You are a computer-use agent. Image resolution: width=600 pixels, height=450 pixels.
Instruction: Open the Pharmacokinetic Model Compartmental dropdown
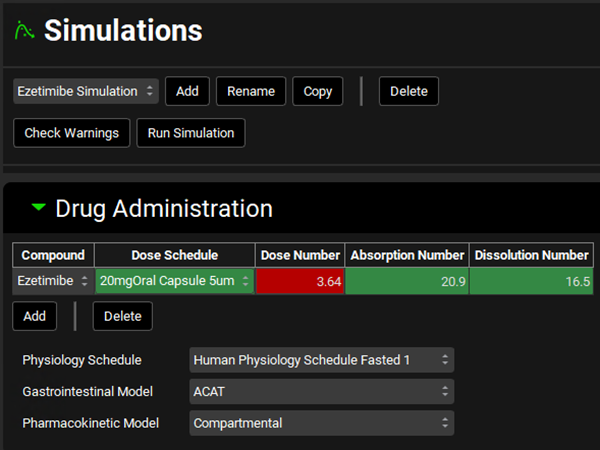tap(321, 423)
